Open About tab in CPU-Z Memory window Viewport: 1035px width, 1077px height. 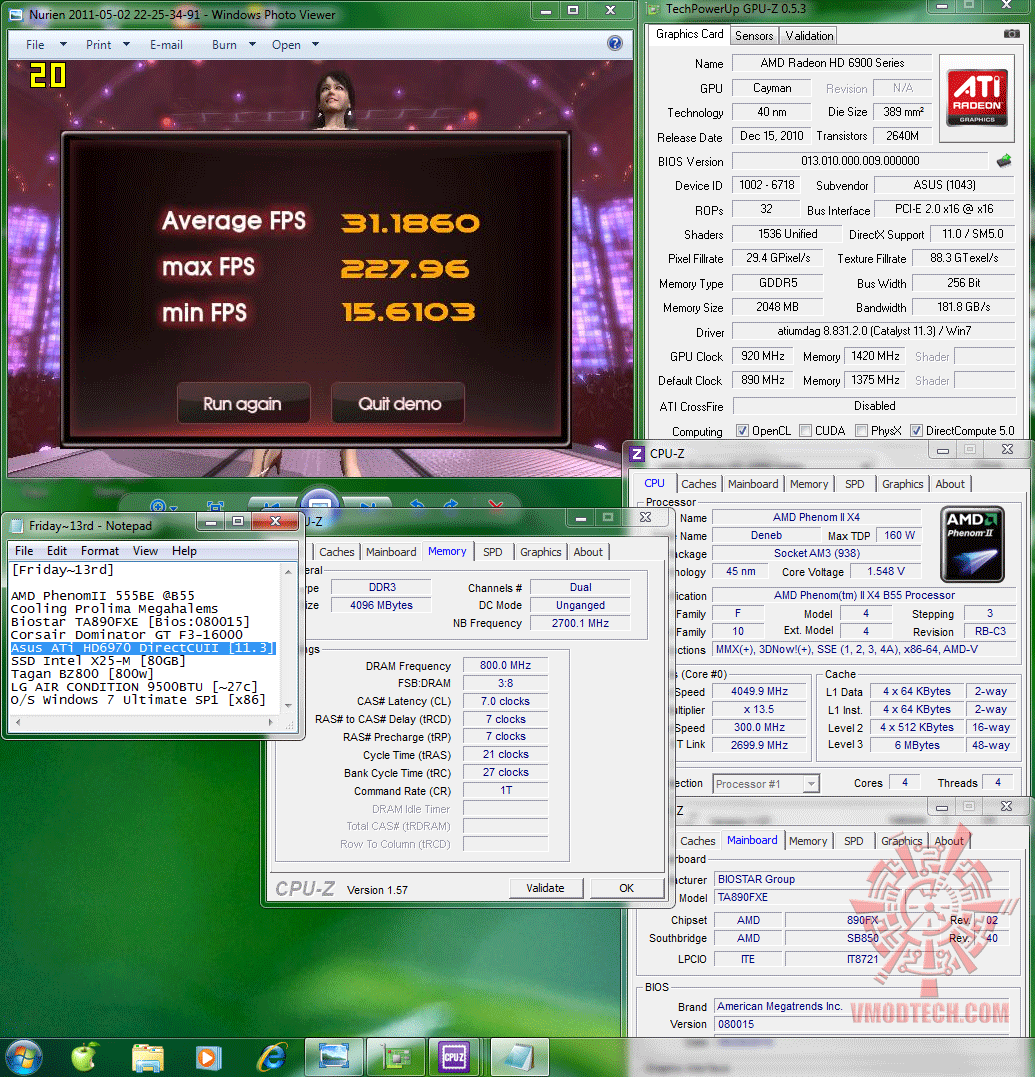tap(588, 552)
